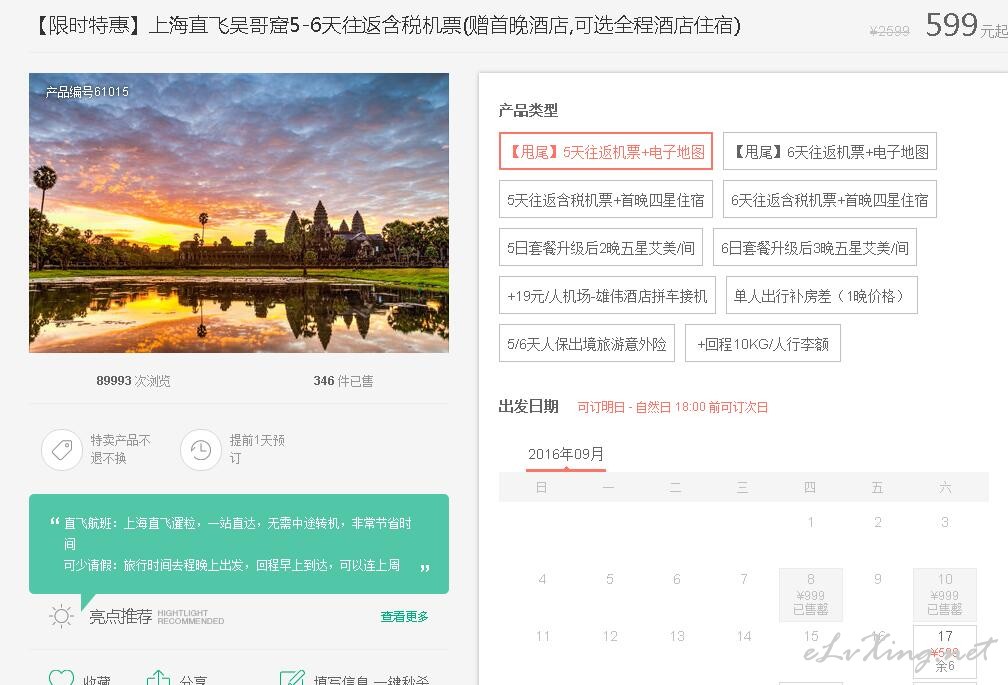1008x685 pixels.
Task: Click calendar date 1
Action: point(811,522)
